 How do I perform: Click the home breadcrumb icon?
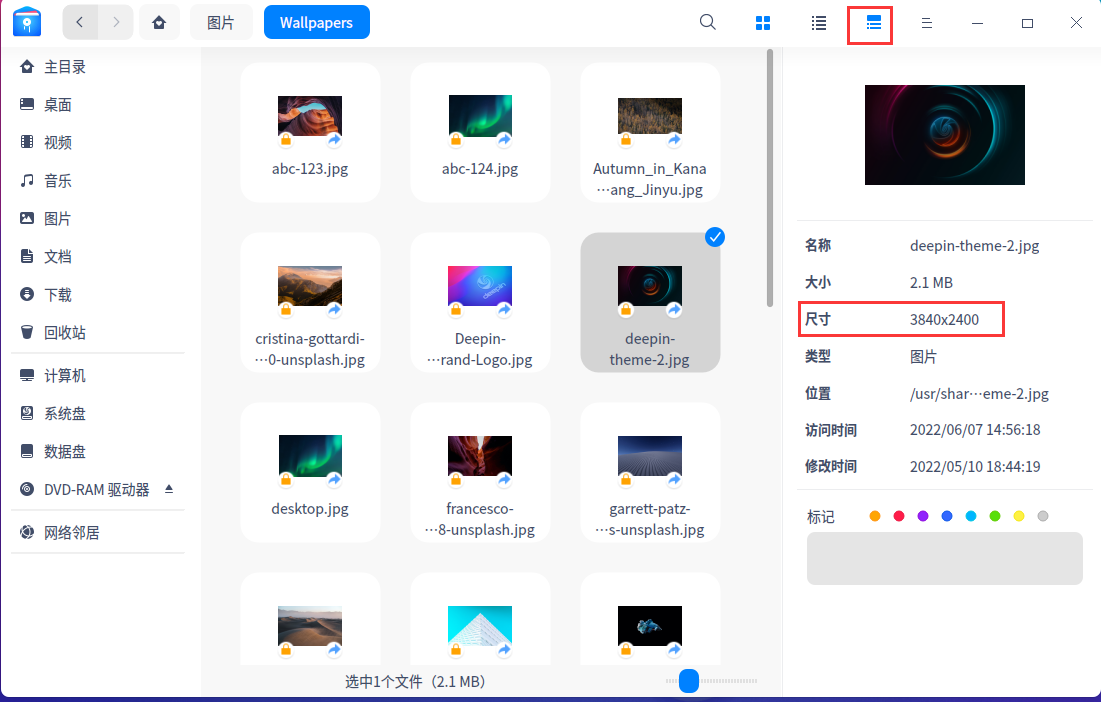pyautogui.click(x=159, y=22)
